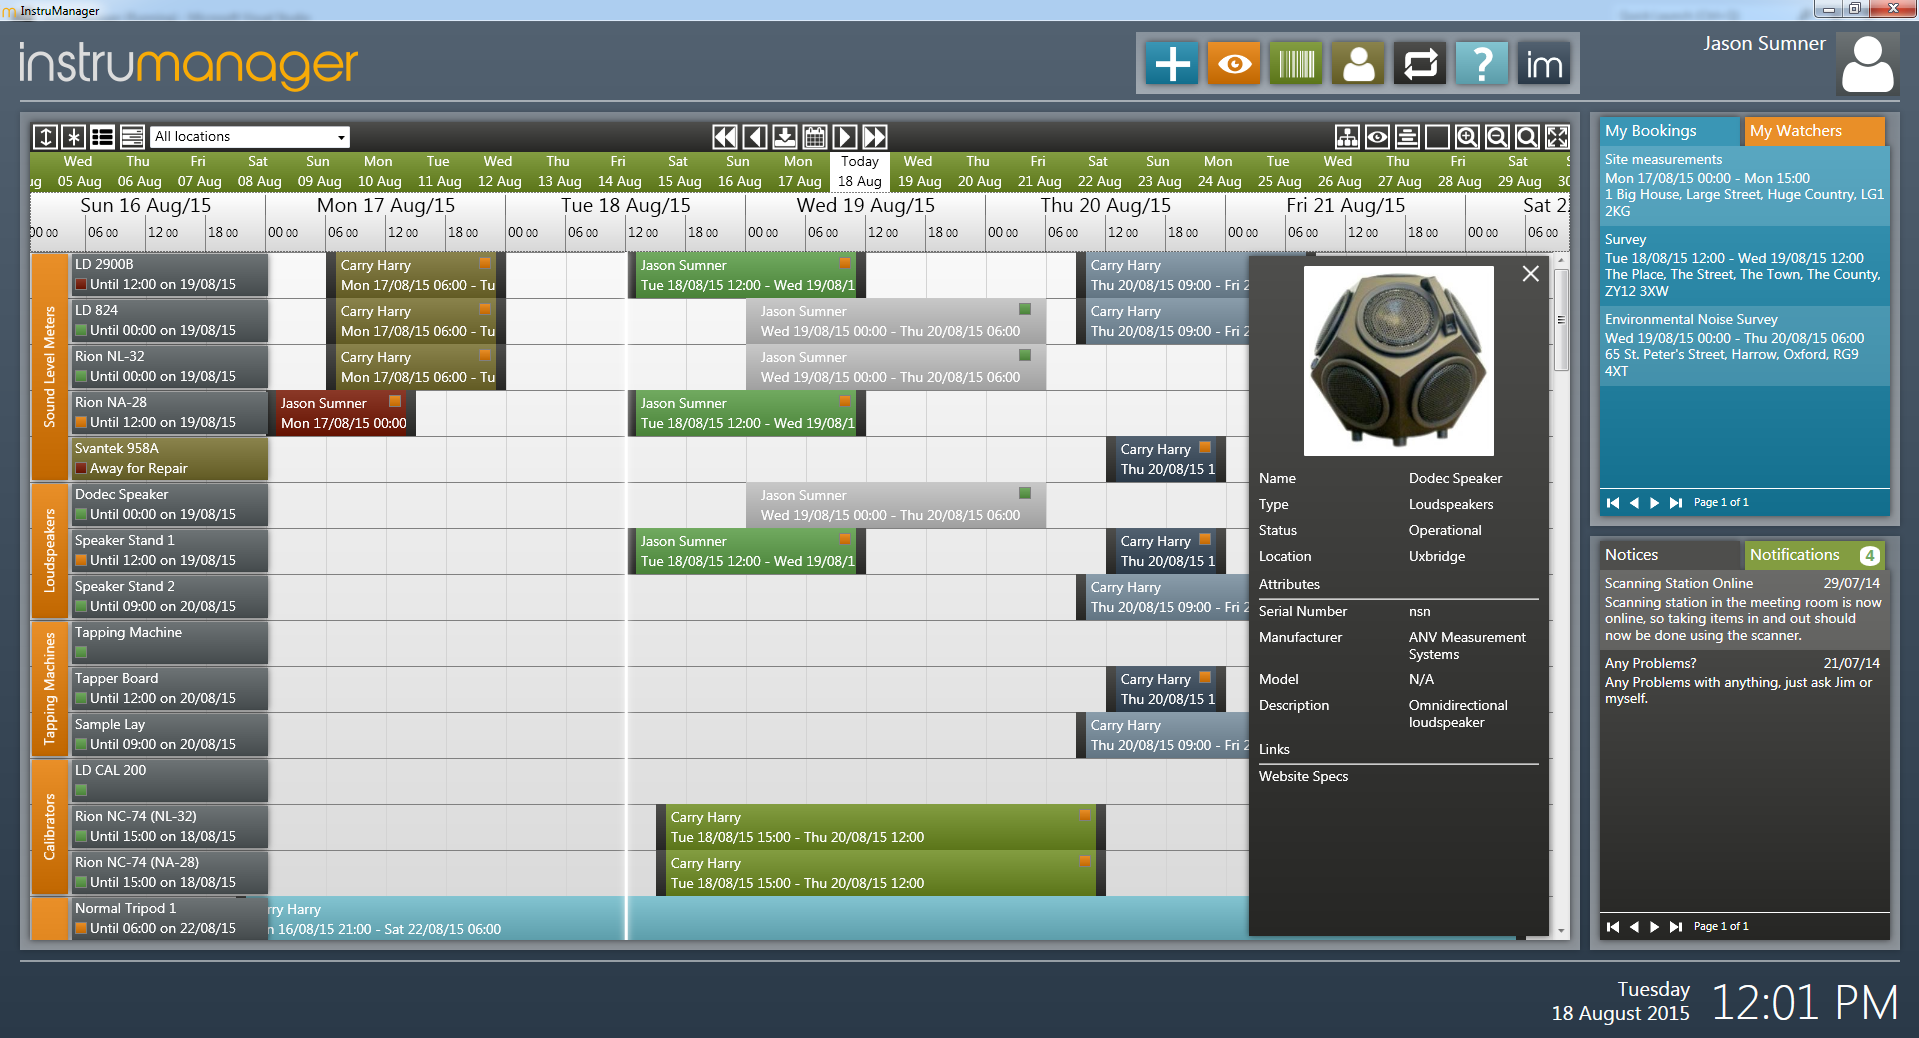This screenshot has width=1919, height=1038.
Task: Zoom in on the timeline
Action: point(1467,137)
